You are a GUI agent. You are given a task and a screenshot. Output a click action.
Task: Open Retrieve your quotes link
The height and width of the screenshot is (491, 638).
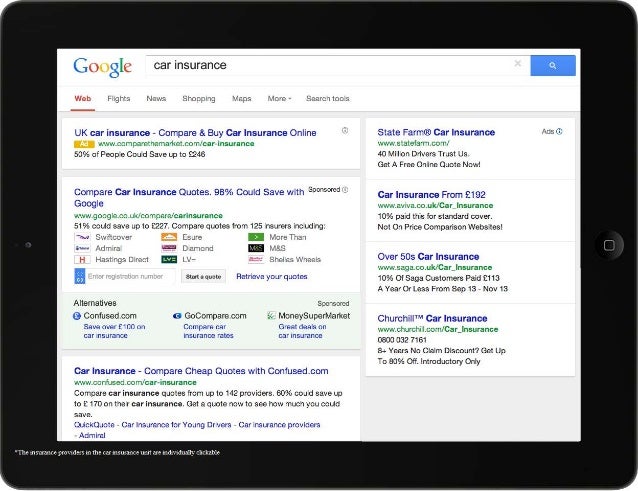[272, 277]
